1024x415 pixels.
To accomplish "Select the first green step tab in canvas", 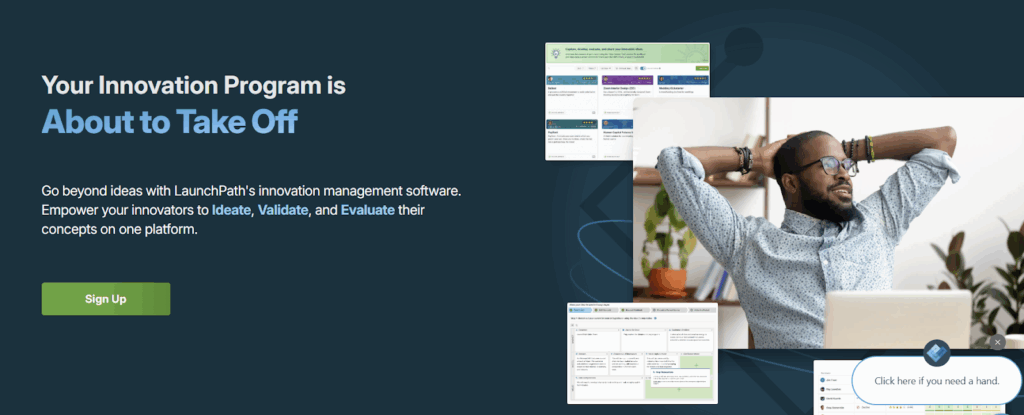I will point(581,310).
